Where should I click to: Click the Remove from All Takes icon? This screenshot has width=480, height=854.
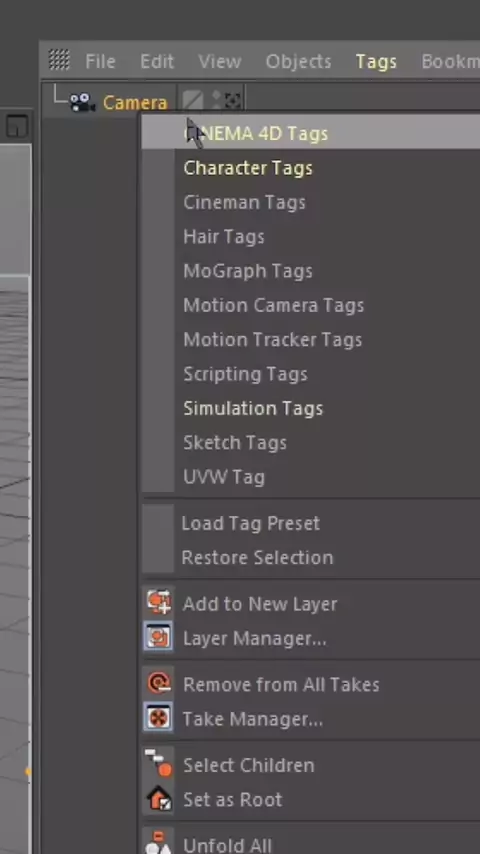click(159, 683)
